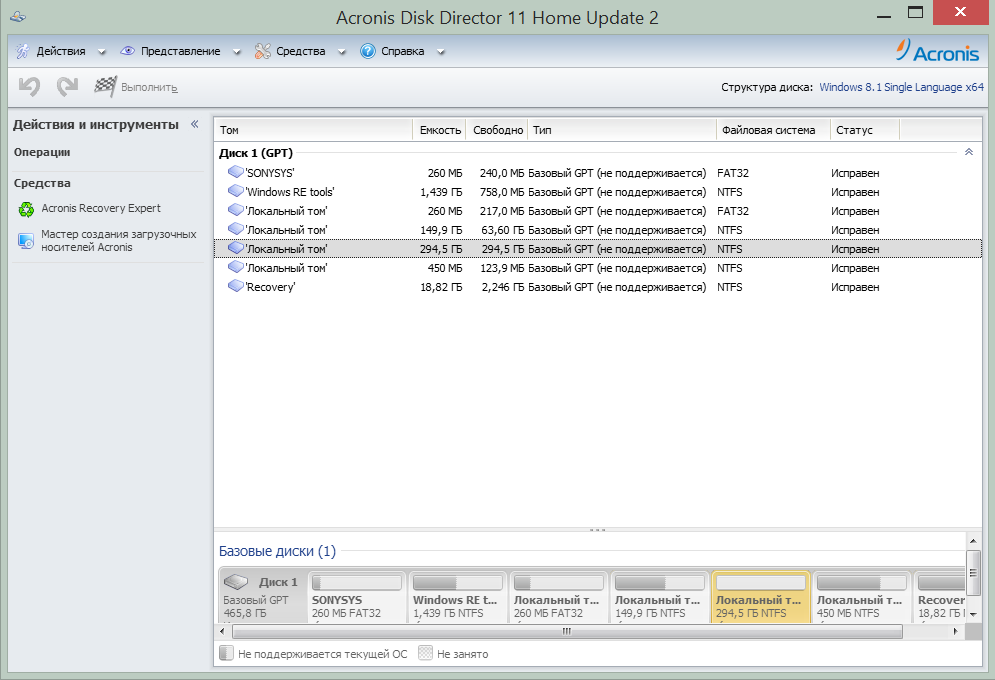
Task: Click horizontal scrollbar right arrow in disk map
Action: tap(956, 631)
